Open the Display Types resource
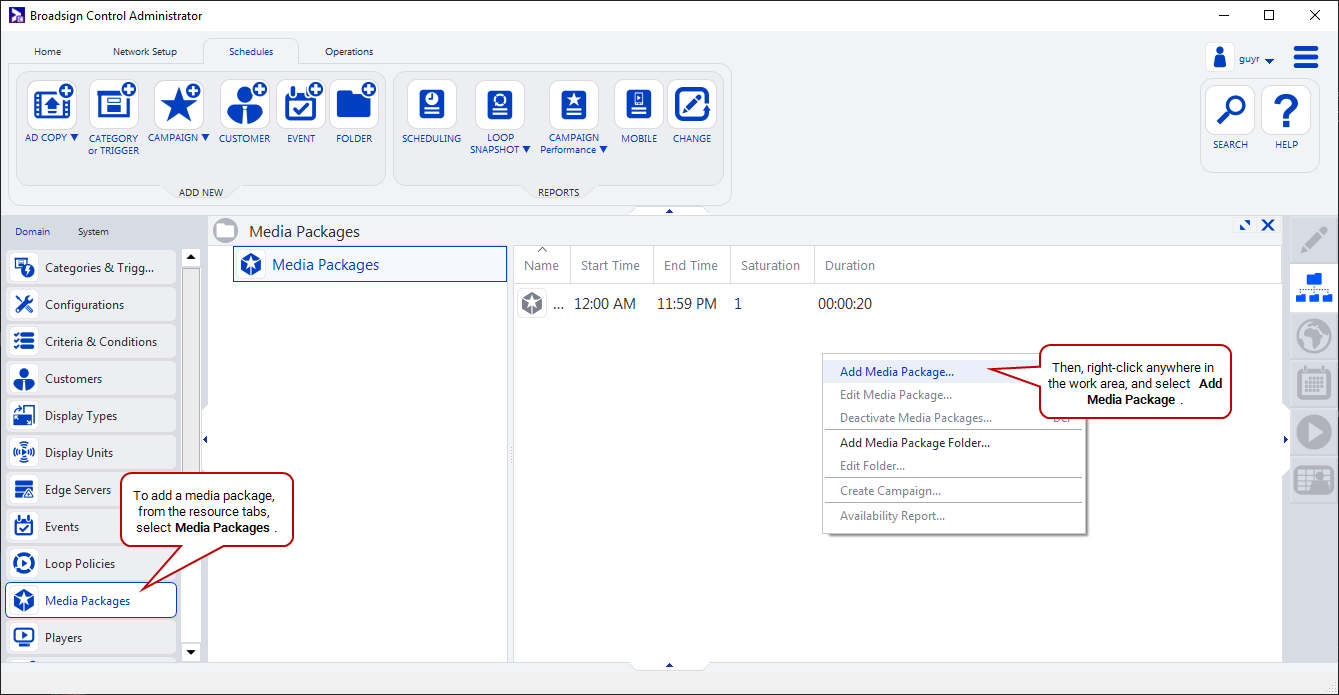 coord(91,416)
